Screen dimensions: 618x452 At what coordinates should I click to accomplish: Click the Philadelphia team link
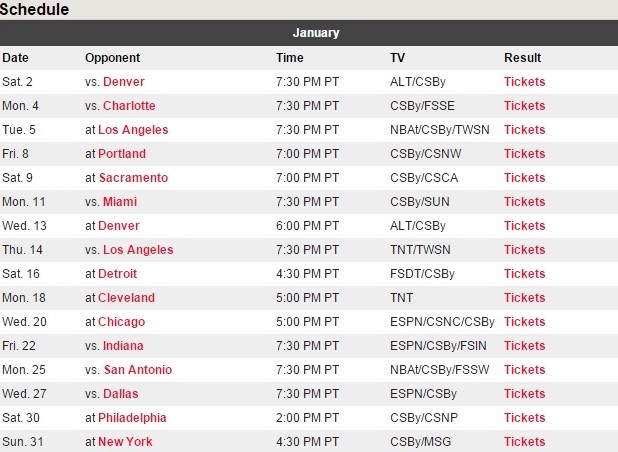pos(132,419)
